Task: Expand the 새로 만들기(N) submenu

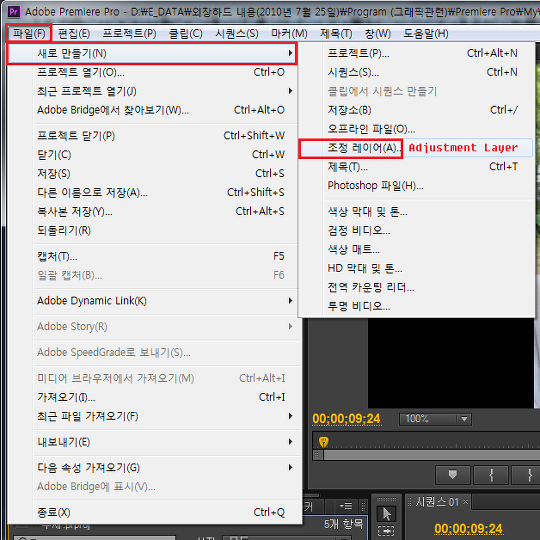Action: point(152,53)
